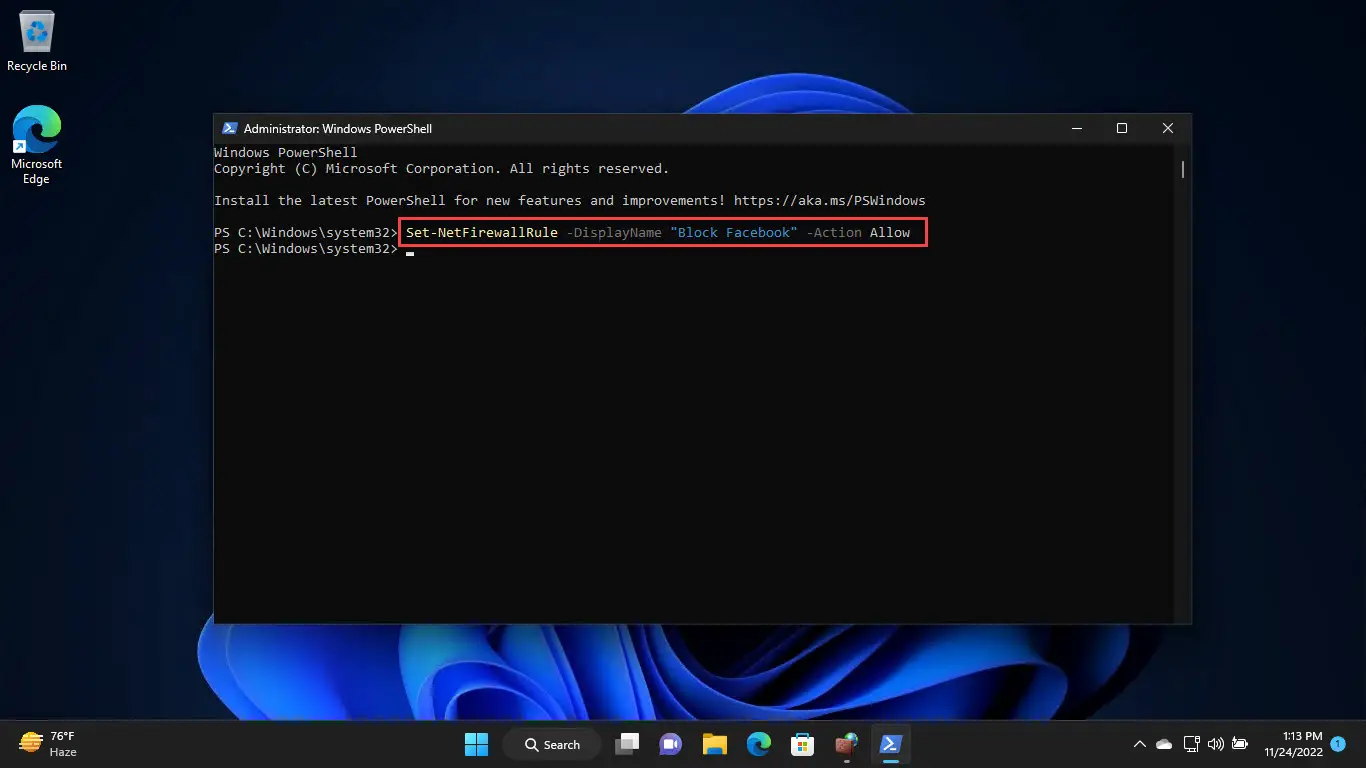The height and width of the screenshot is (768, 1366).
Task: Open the Windows Firewall taskbar app
Action: 846,744
